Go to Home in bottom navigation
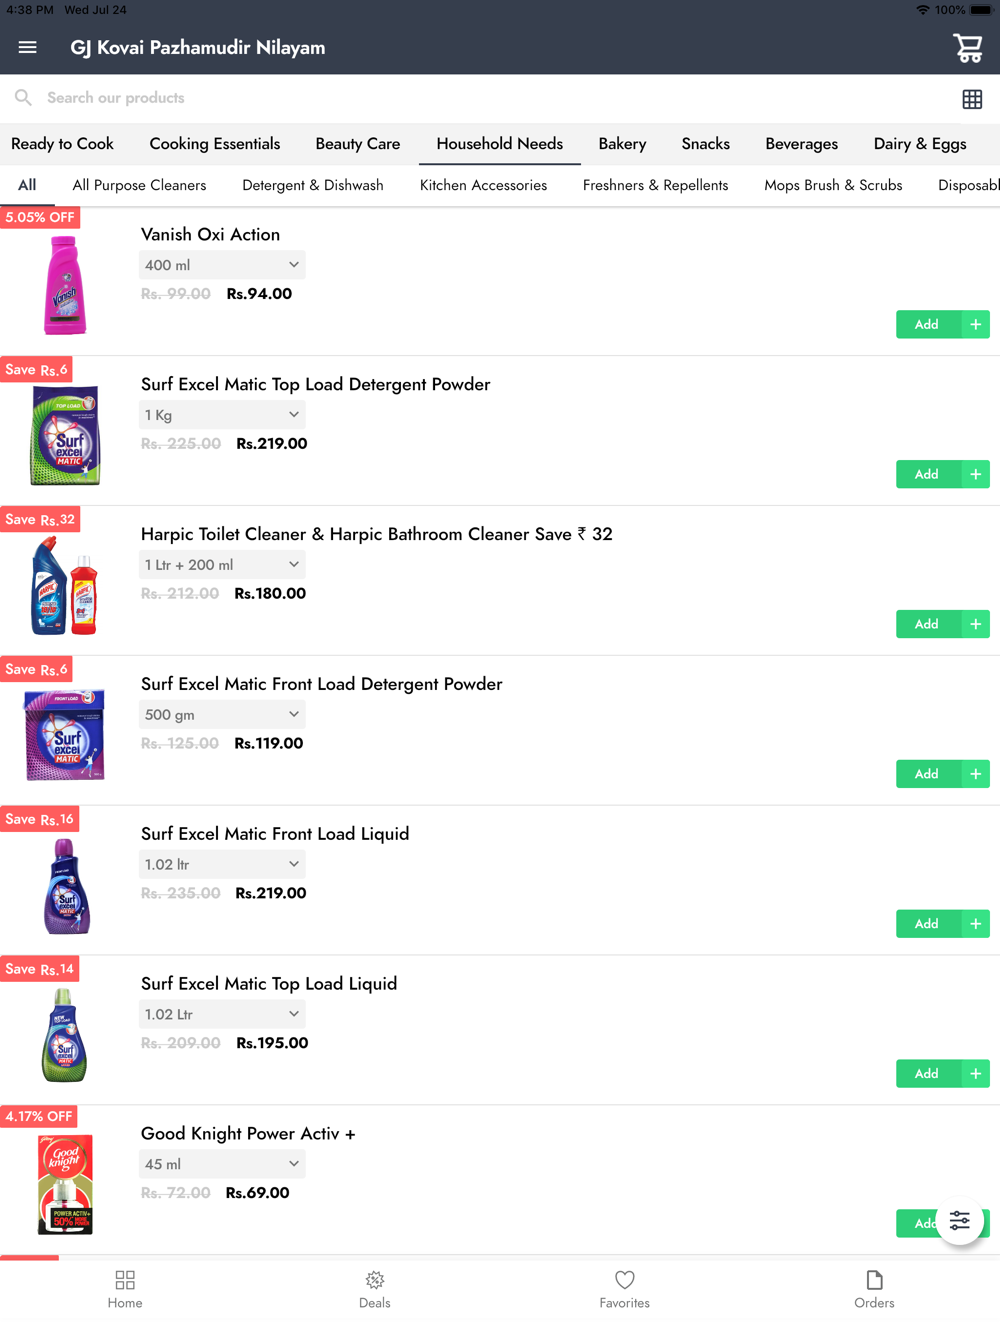The height and width of the screenshot is (1334, 1000). 125,1290
